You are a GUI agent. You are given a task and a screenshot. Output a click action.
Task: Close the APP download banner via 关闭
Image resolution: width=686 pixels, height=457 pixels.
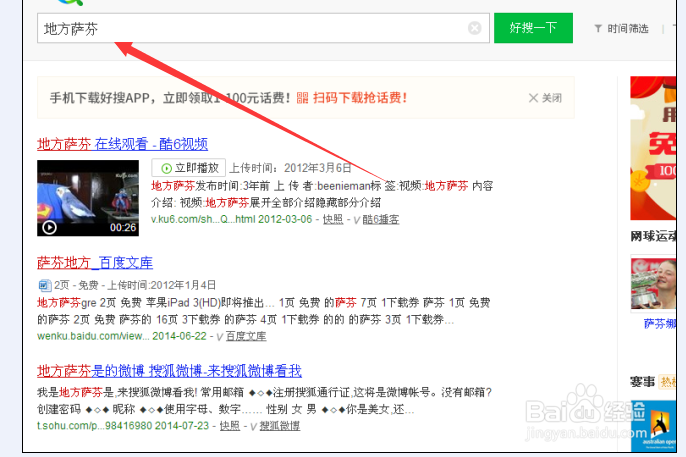tap(545, 98)
